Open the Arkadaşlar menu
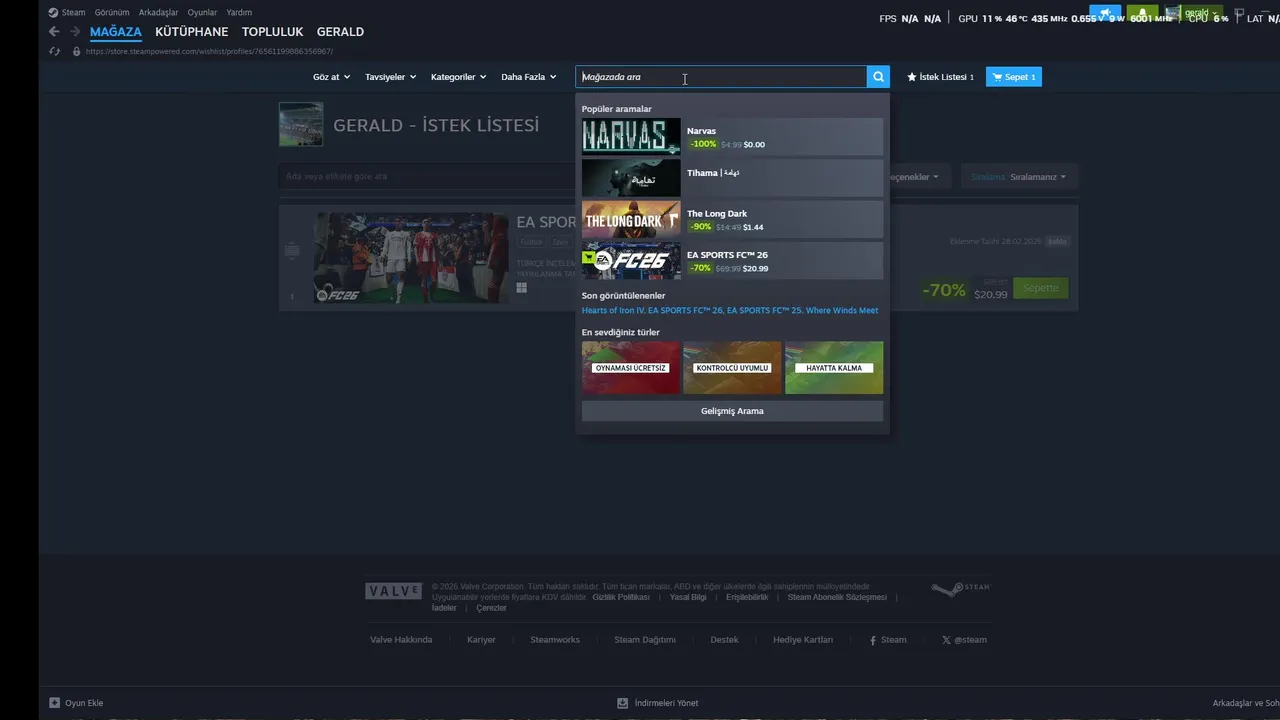 coord(159,13)
